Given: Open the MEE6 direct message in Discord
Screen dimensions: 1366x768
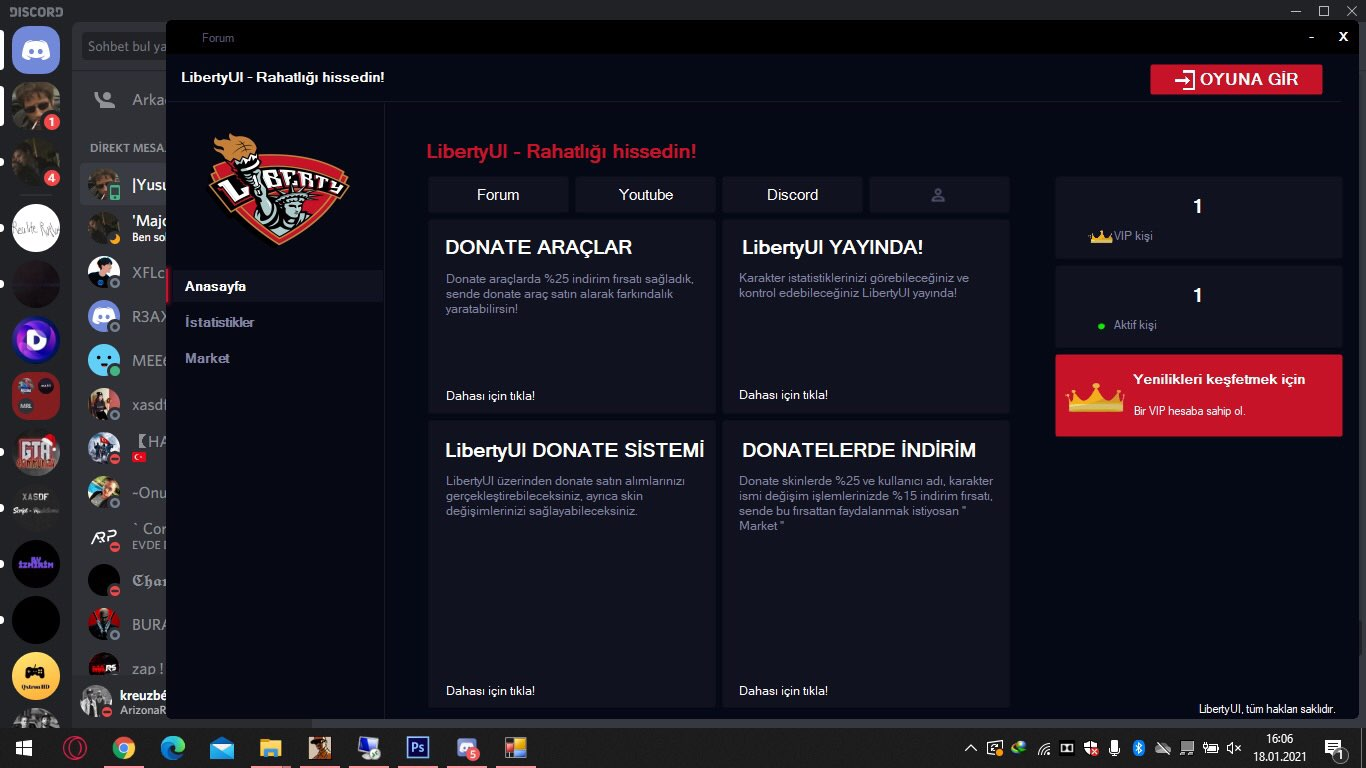Looking at the screenshot, I should point(123,361).
